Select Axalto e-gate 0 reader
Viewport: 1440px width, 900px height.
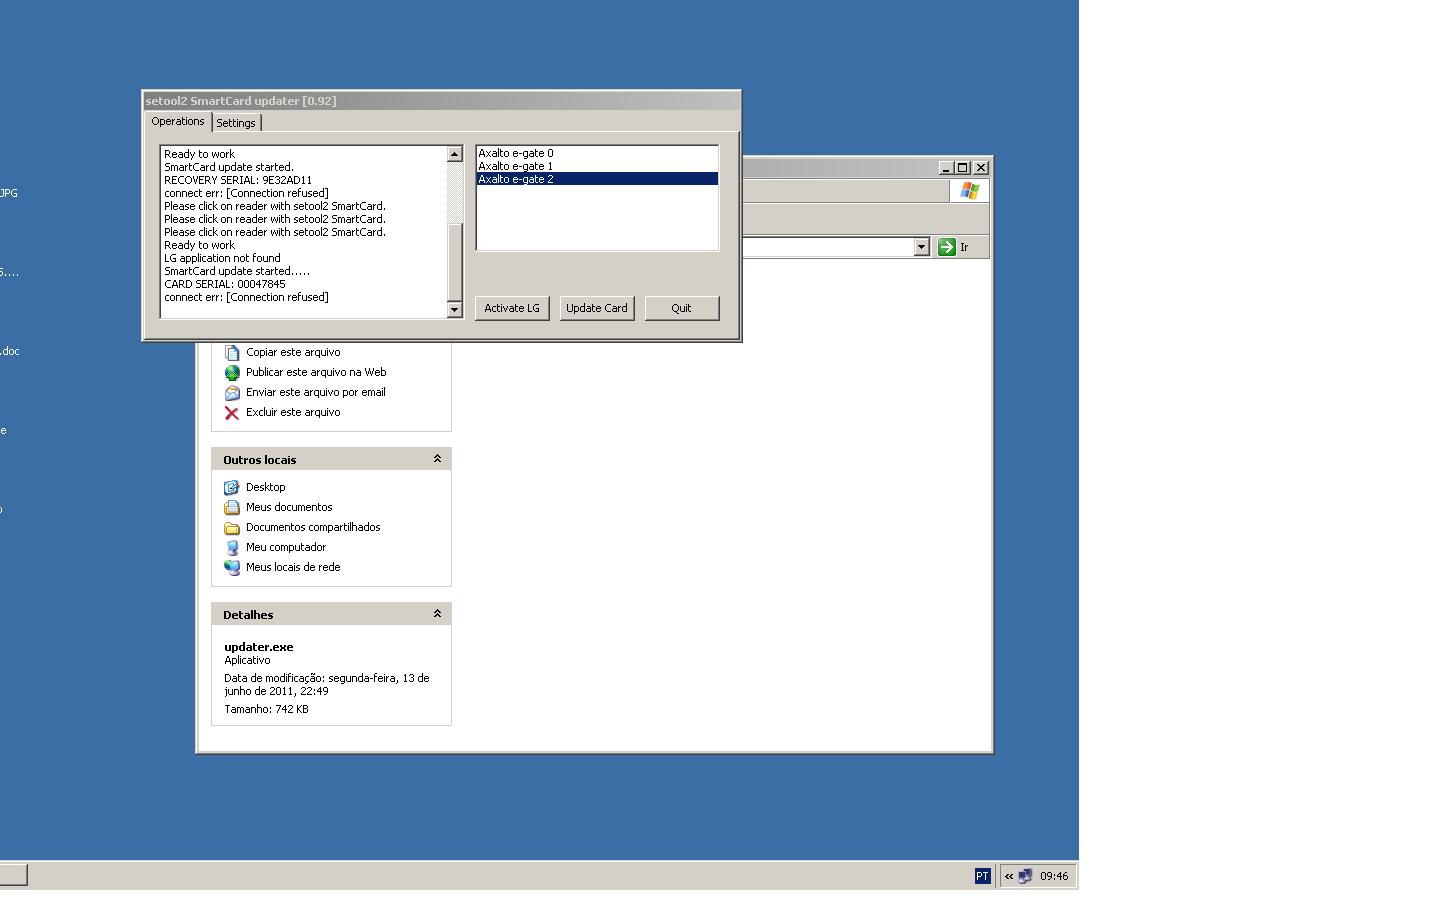(516, 153)
